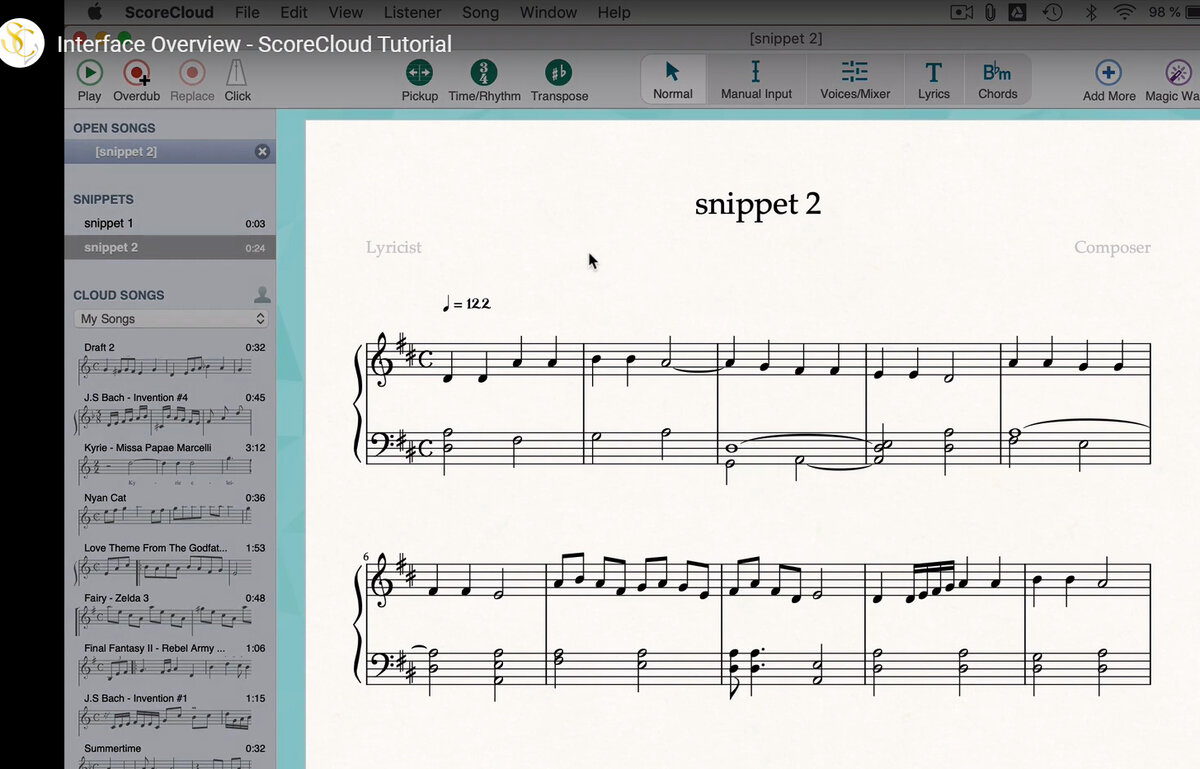
Task: Open the Listener menu
Action: [x=412, y=12]
